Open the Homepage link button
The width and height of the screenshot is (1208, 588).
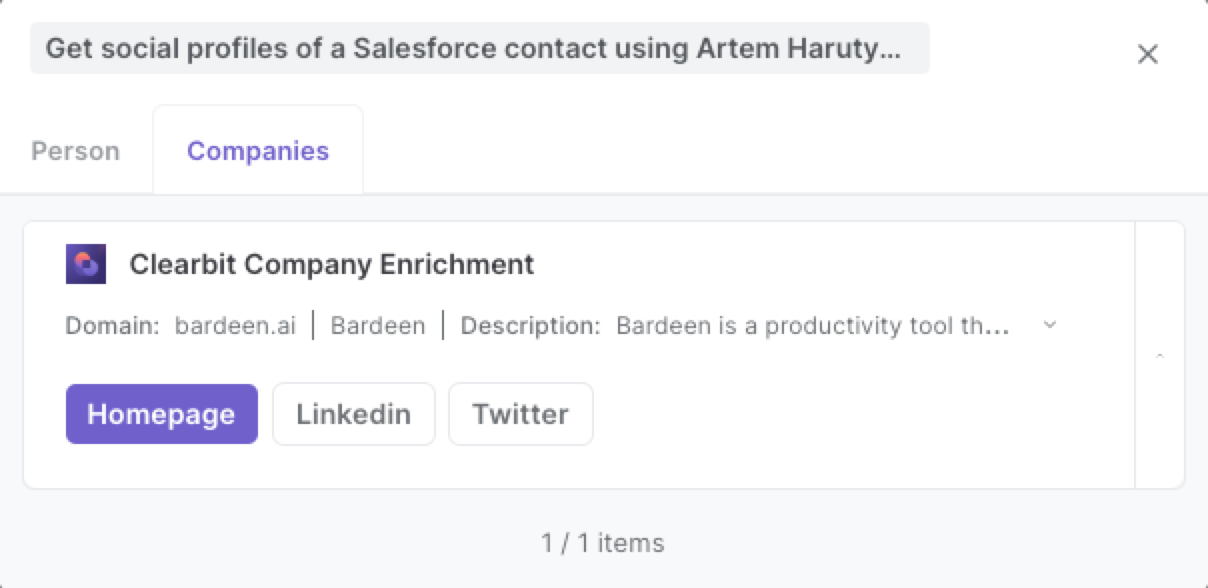(162, 414)
